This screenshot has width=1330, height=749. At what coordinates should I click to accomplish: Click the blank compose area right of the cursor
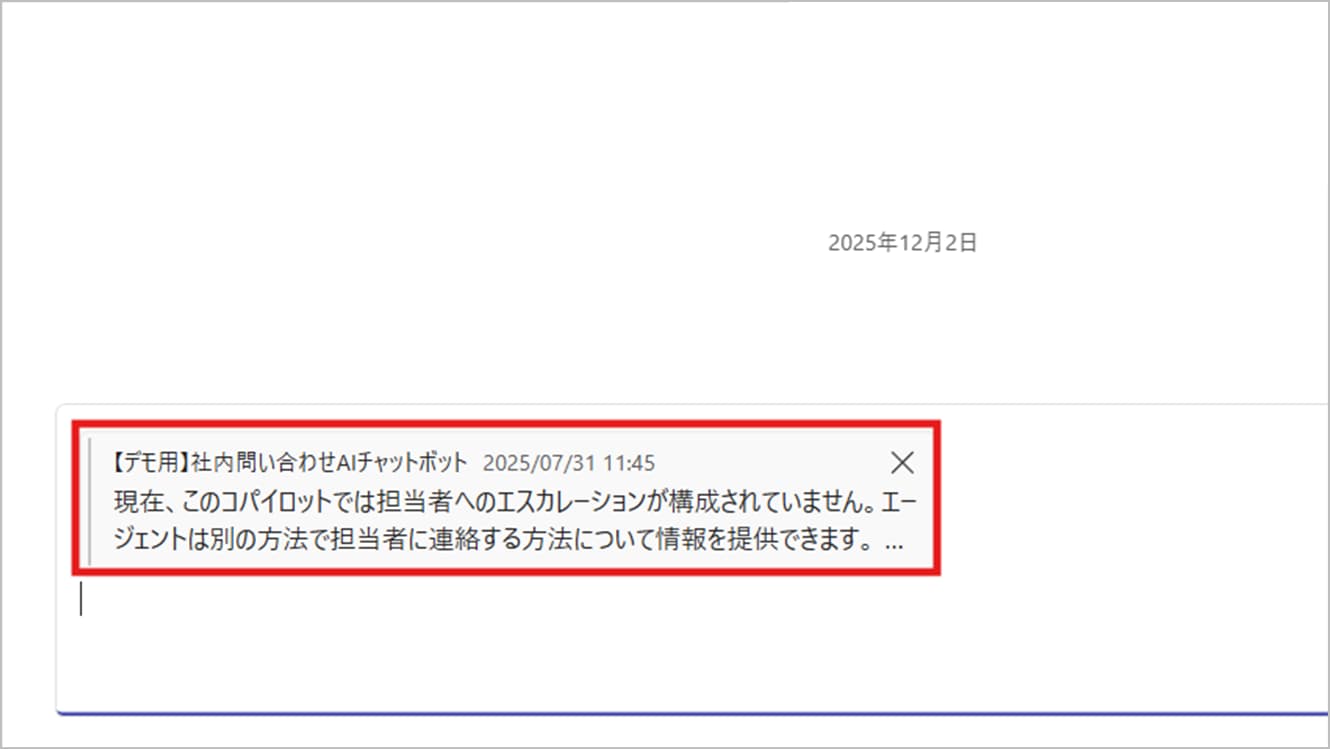[700, 600]
